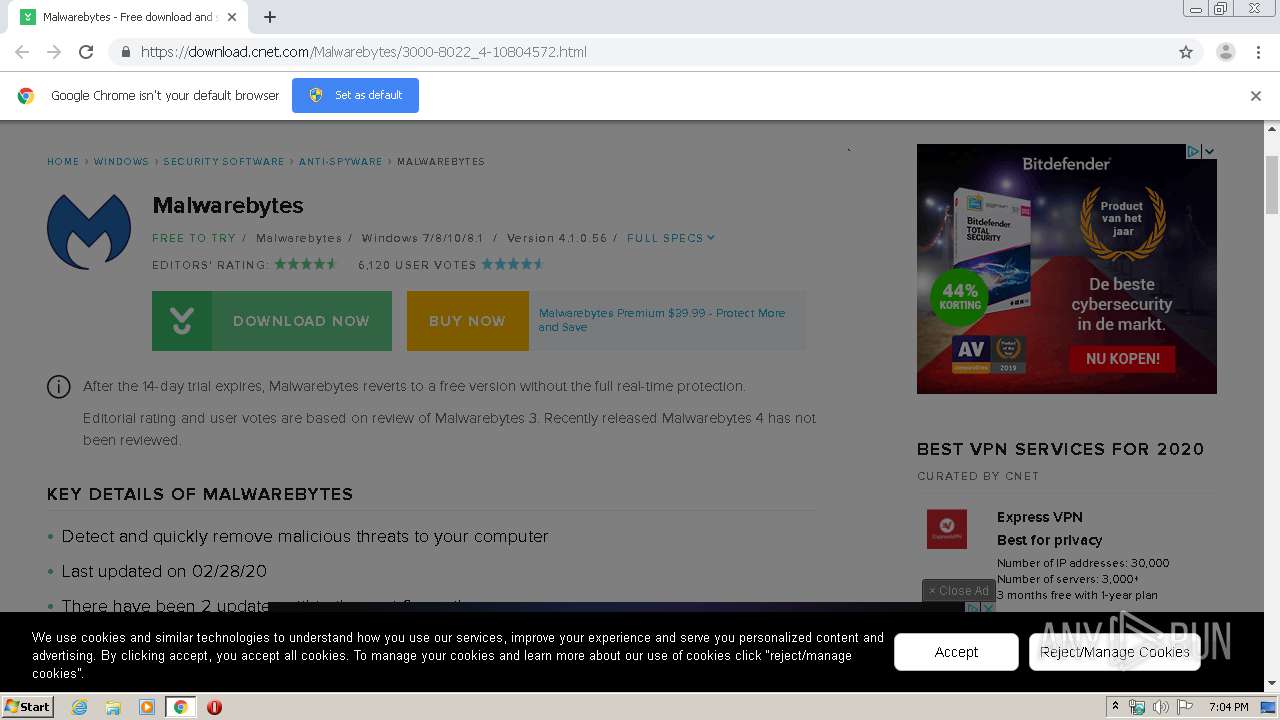Click the Malwarebytes logo icon
This screenshot has width=1280, height=720.
(89, 231)
